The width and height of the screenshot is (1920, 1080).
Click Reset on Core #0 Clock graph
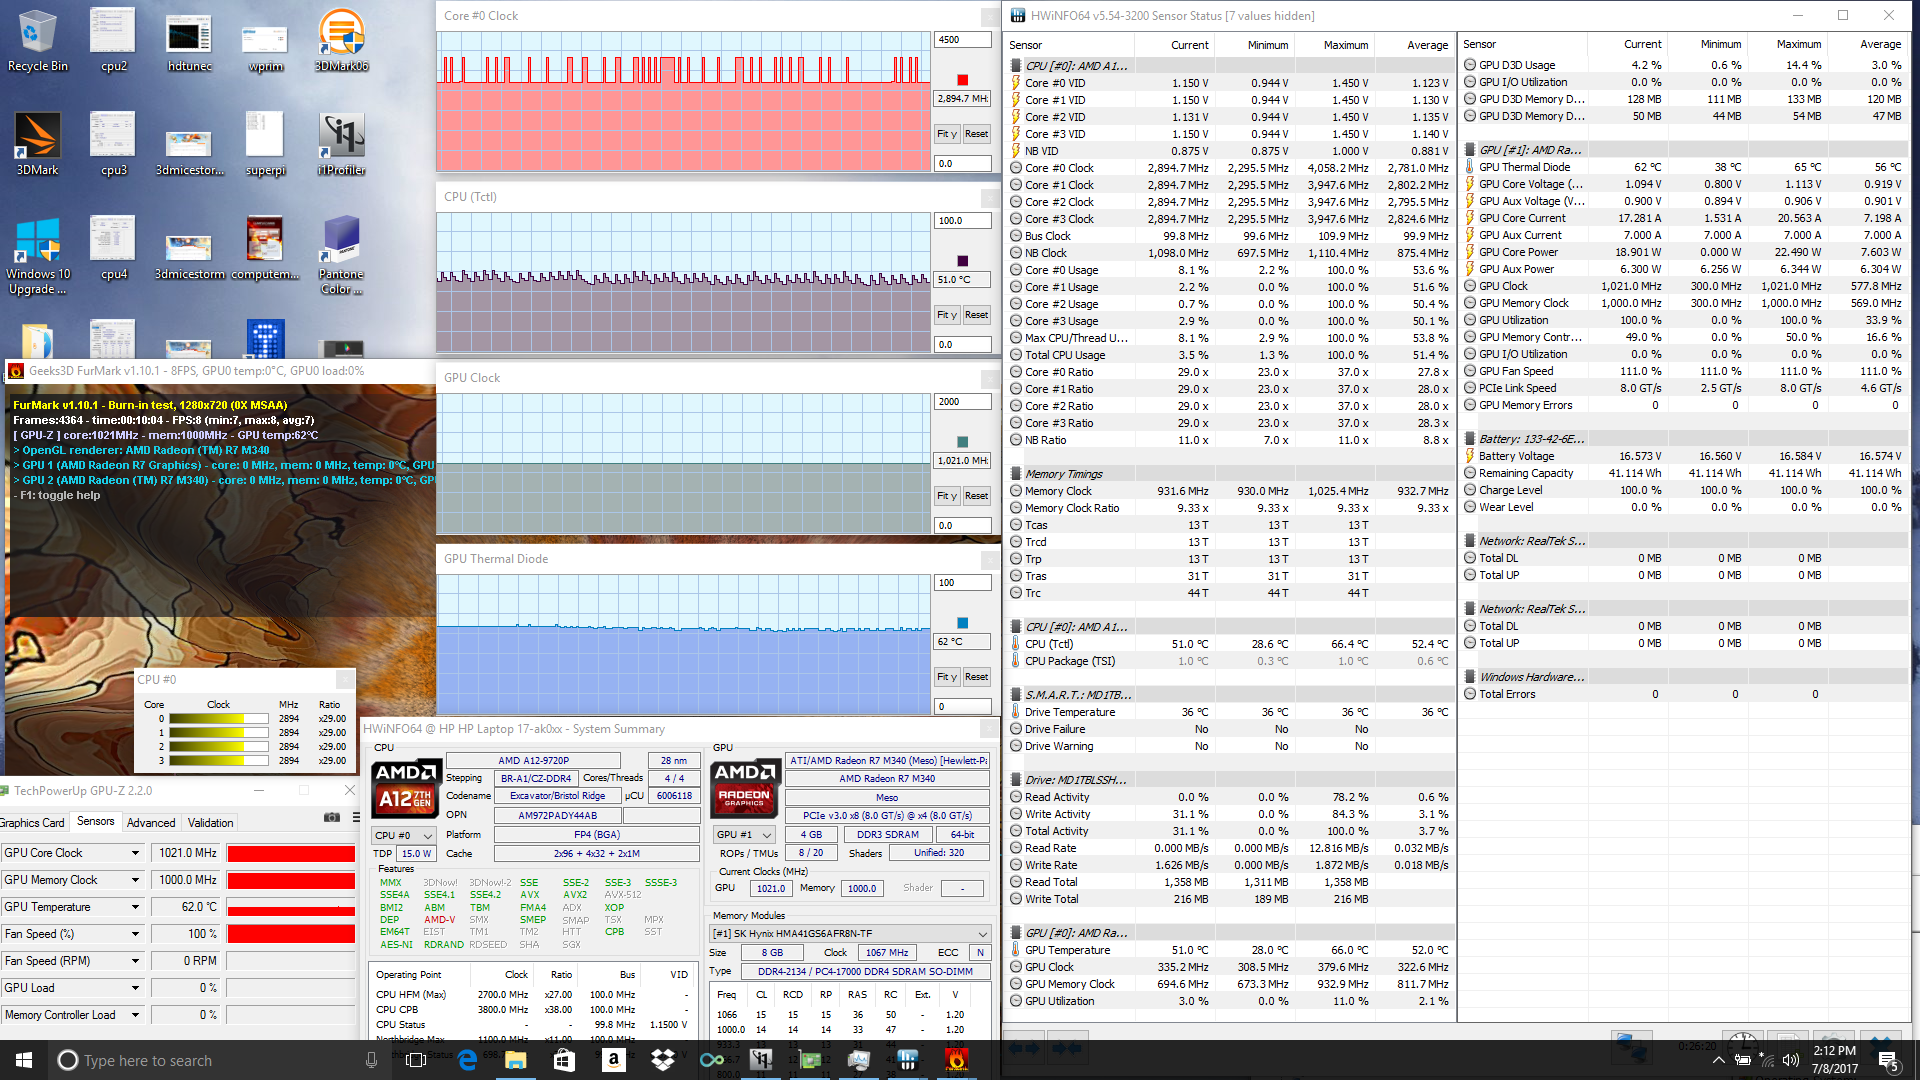coord(976,134)
